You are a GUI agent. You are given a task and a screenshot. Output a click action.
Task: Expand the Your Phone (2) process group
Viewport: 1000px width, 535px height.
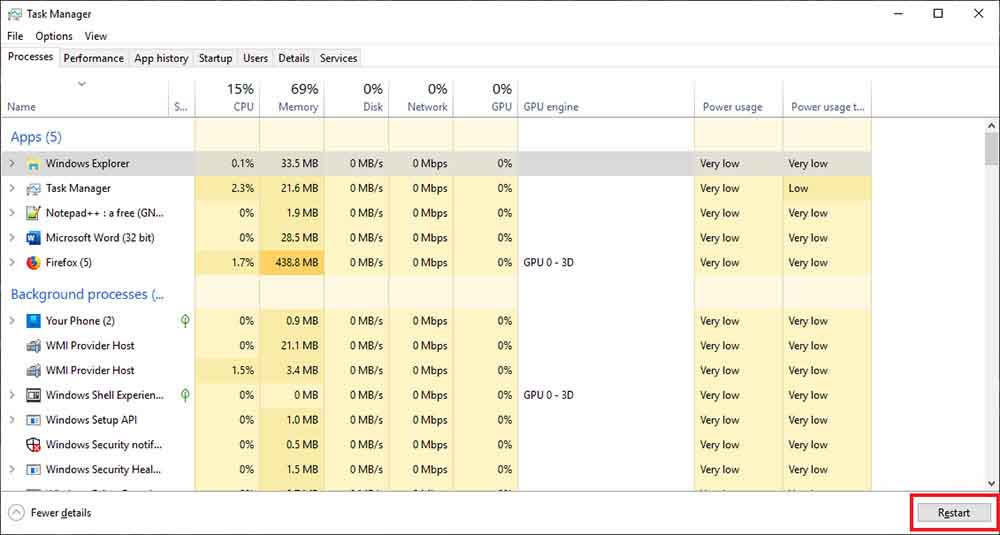pos(11,321)
